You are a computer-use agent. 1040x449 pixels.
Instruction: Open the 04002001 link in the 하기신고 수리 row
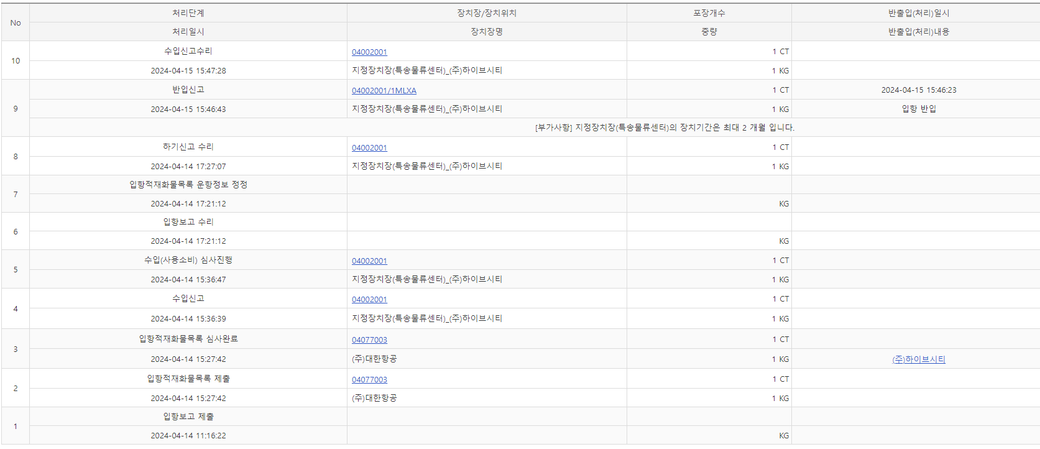click(x=369, y=147)
